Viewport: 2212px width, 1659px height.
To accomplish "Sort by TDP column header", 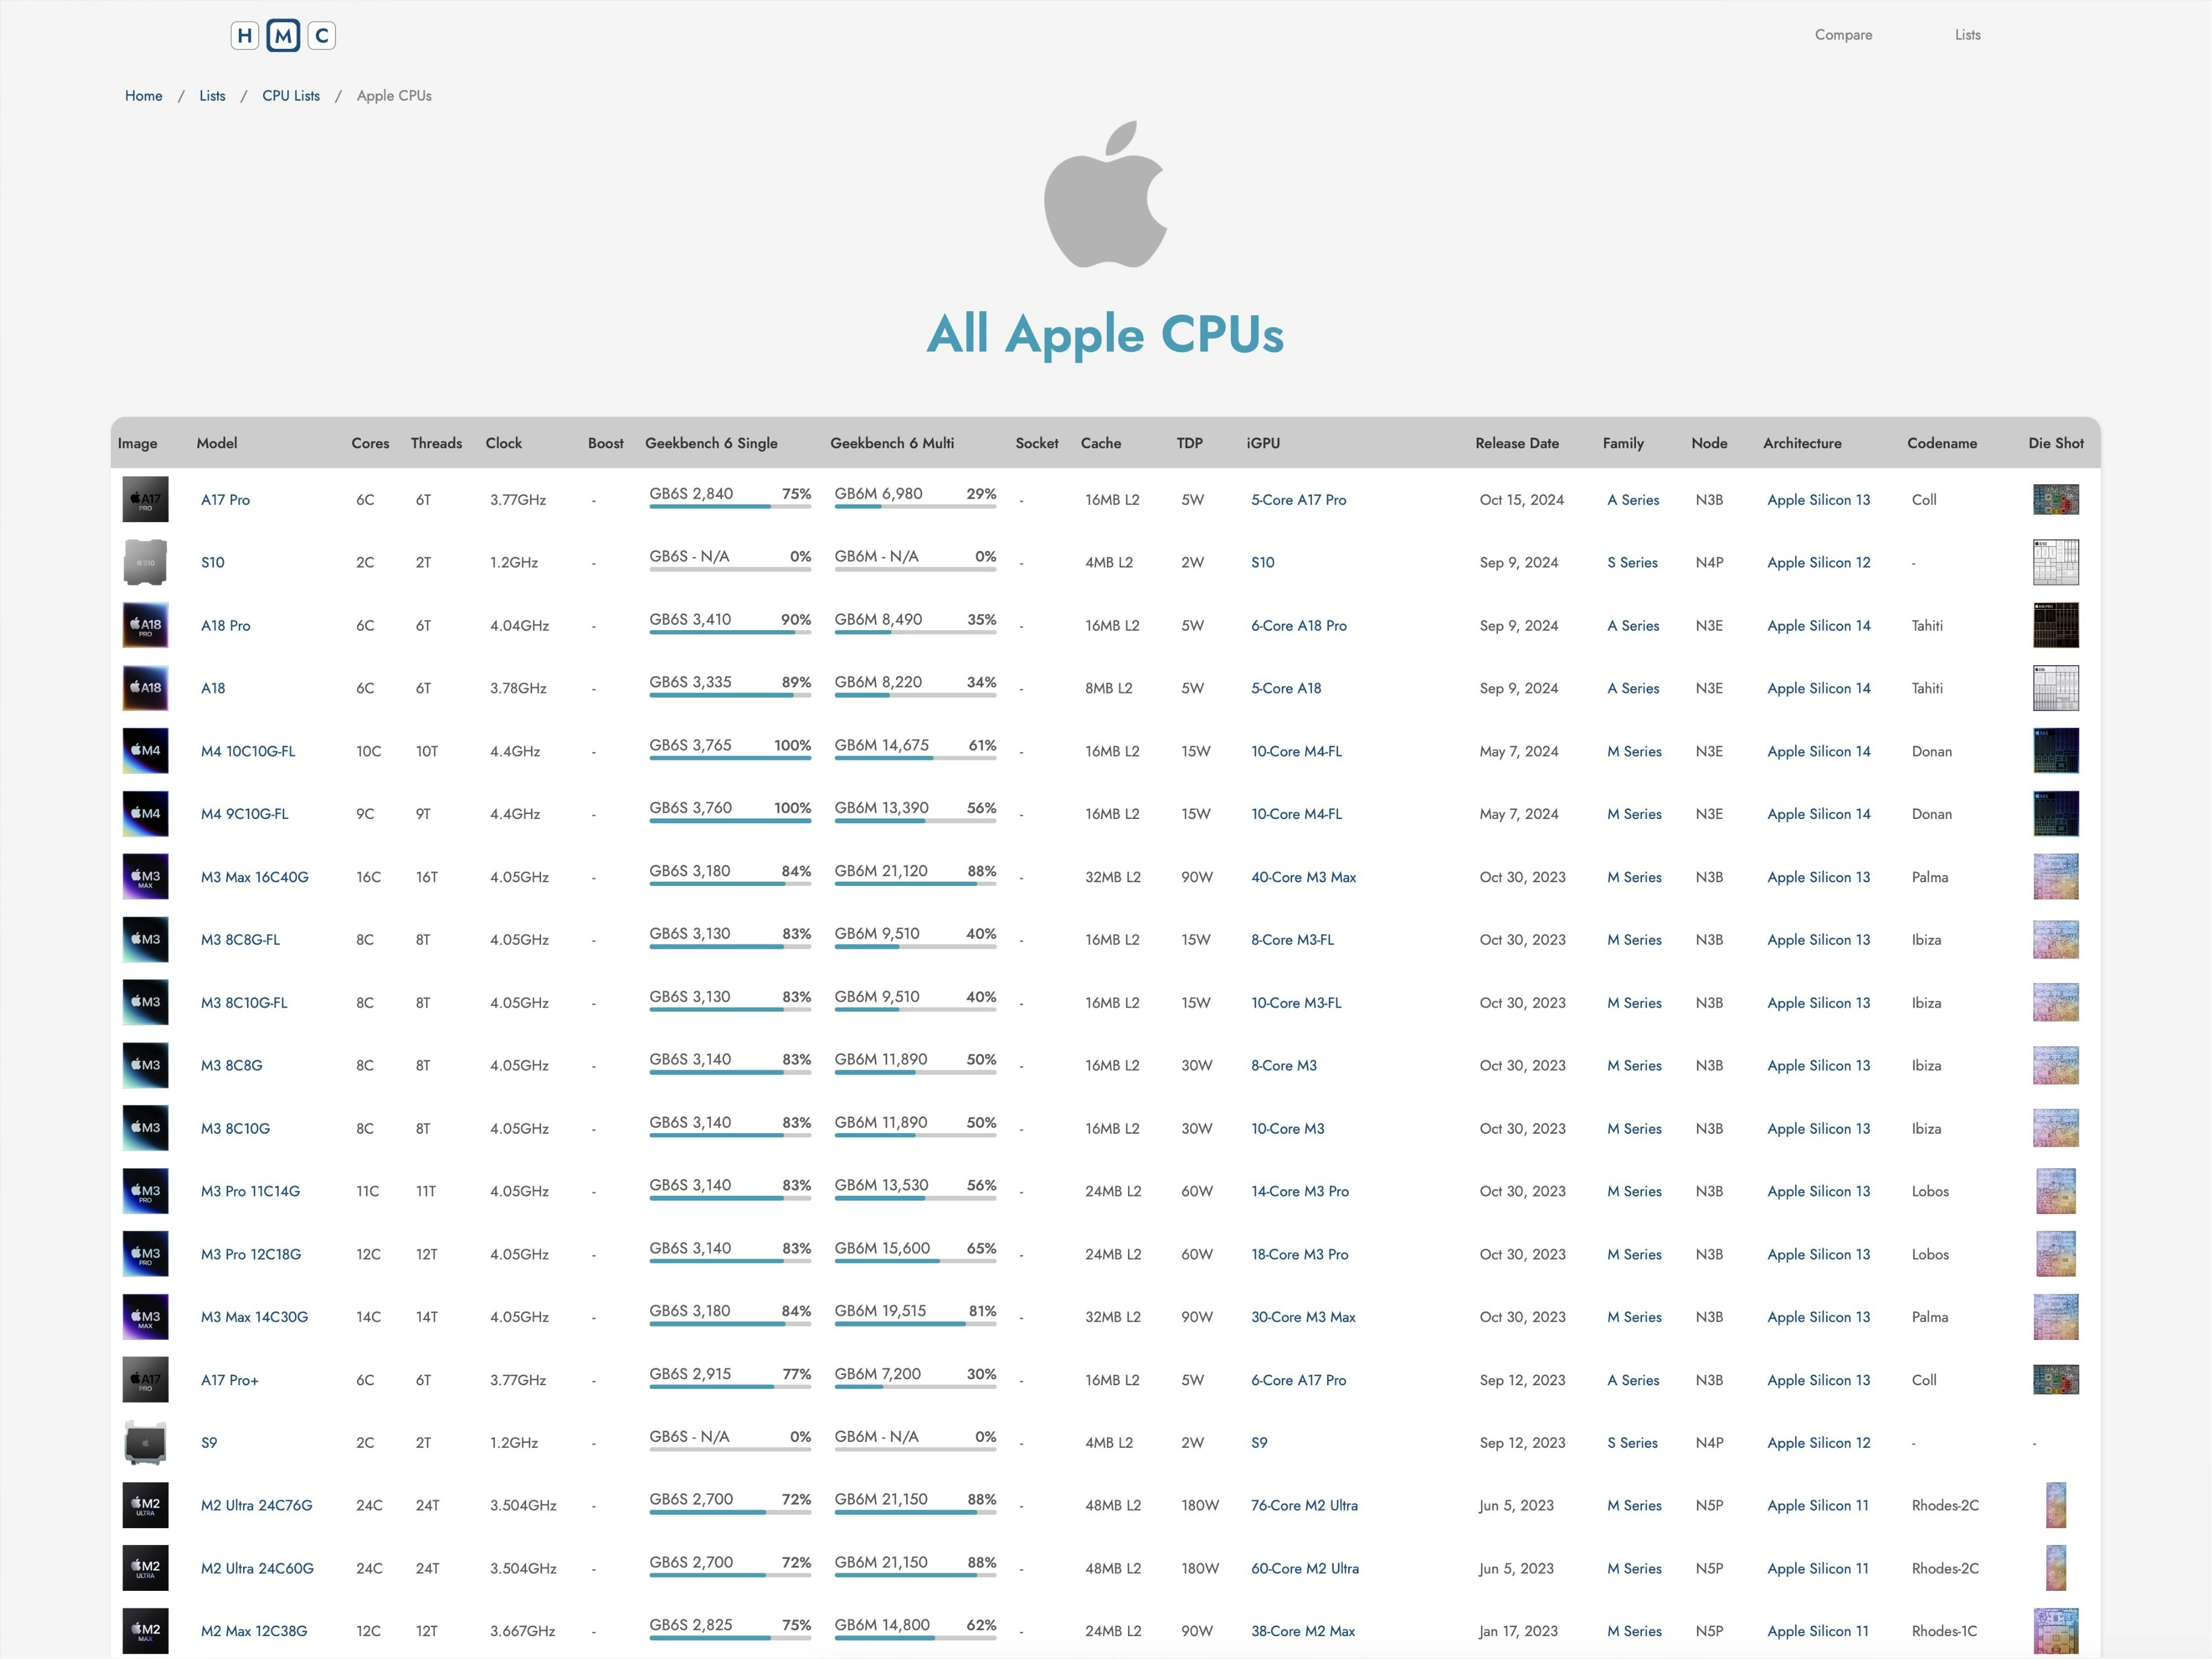I will point(1189,443).
